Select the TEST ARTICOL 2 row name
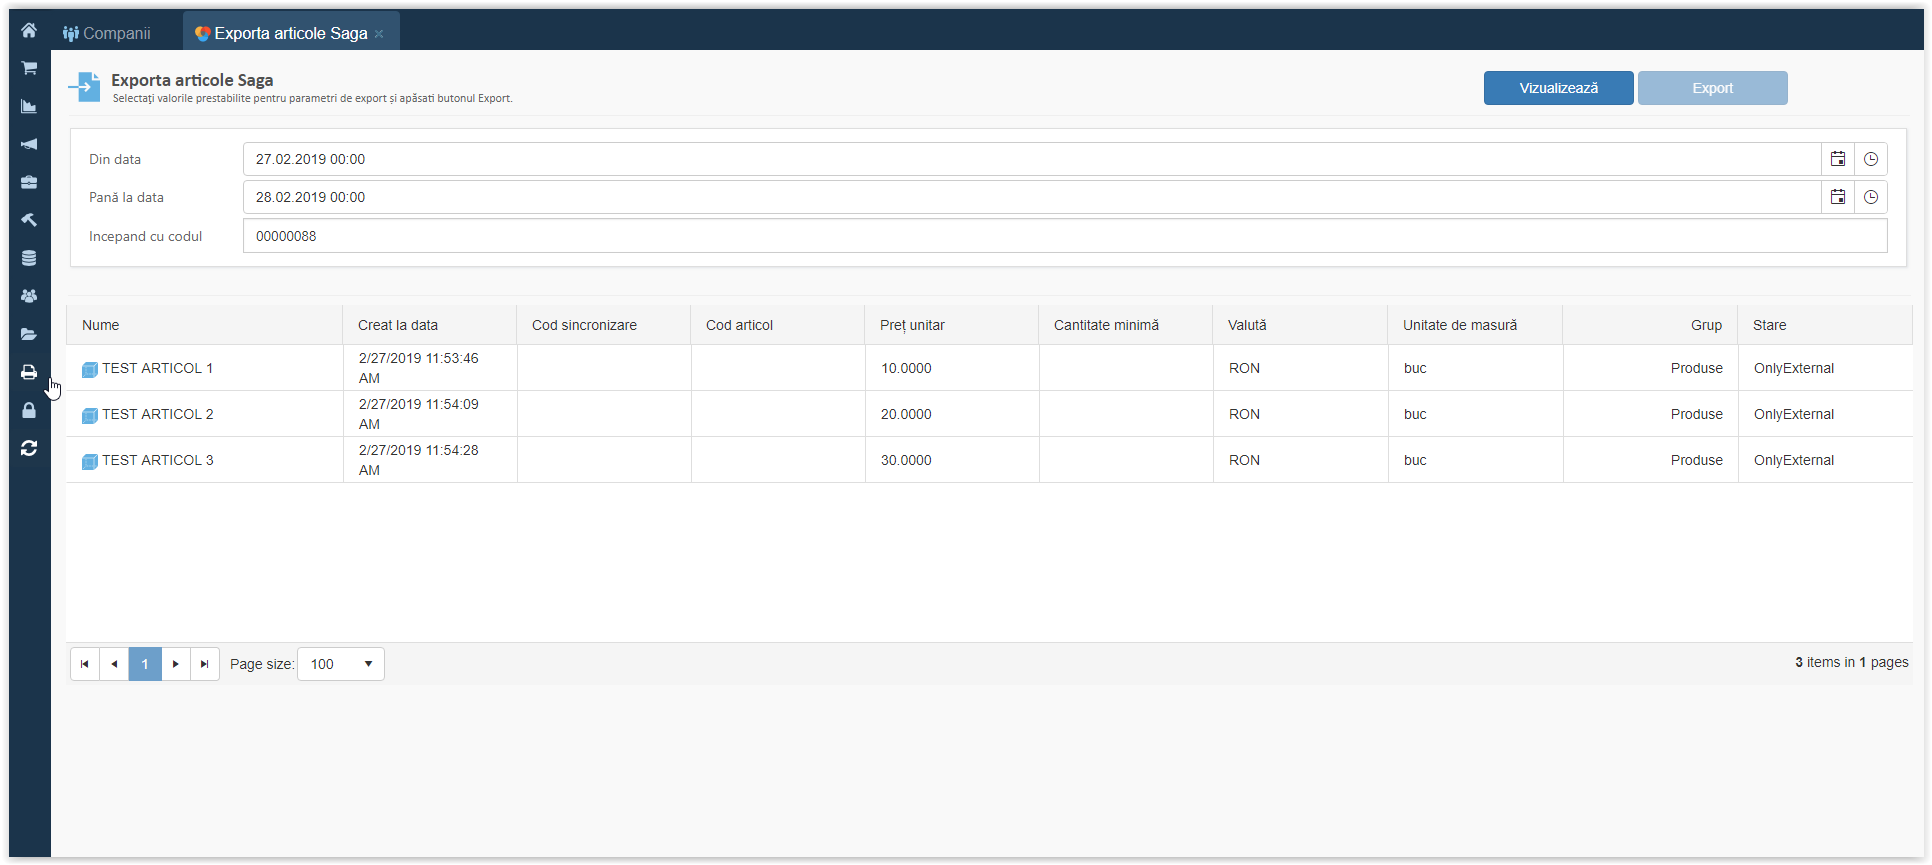This screenshot has height=865, width=1932. tap(157, 414)
